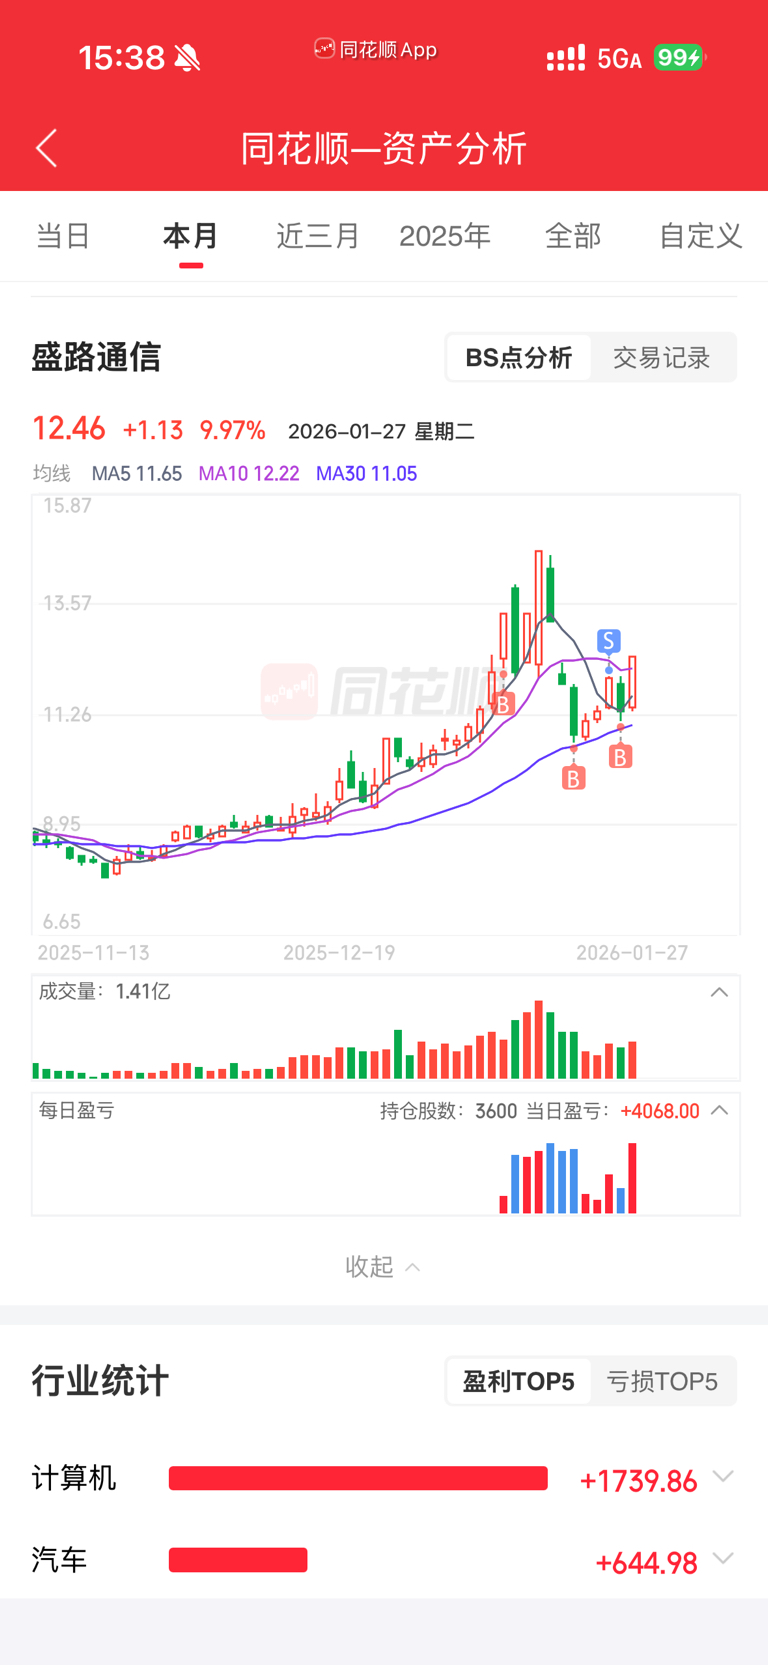Tap the cellular signal bars icon
Screen dimensions: 769x1665
pos(566,58)
